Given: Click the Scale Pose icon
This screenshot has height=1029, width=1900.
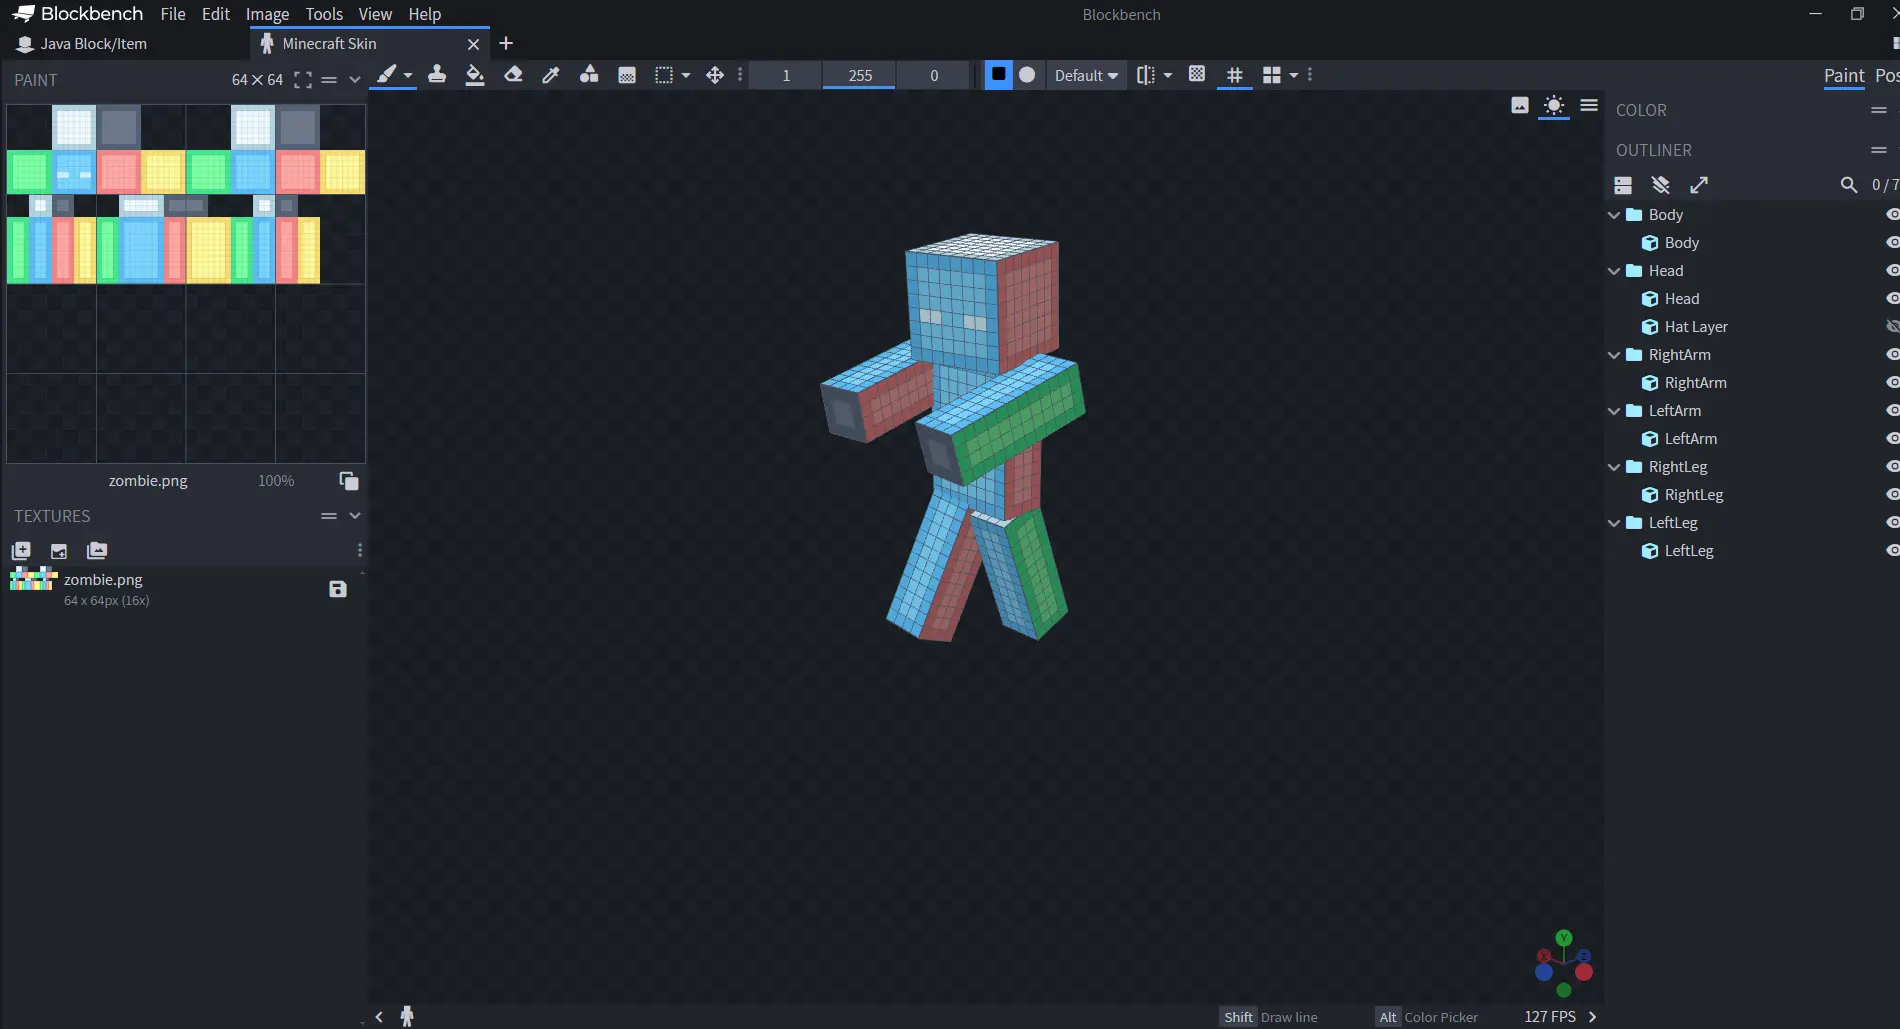Looking at the screenshot, I should [x=1699, y=185].
